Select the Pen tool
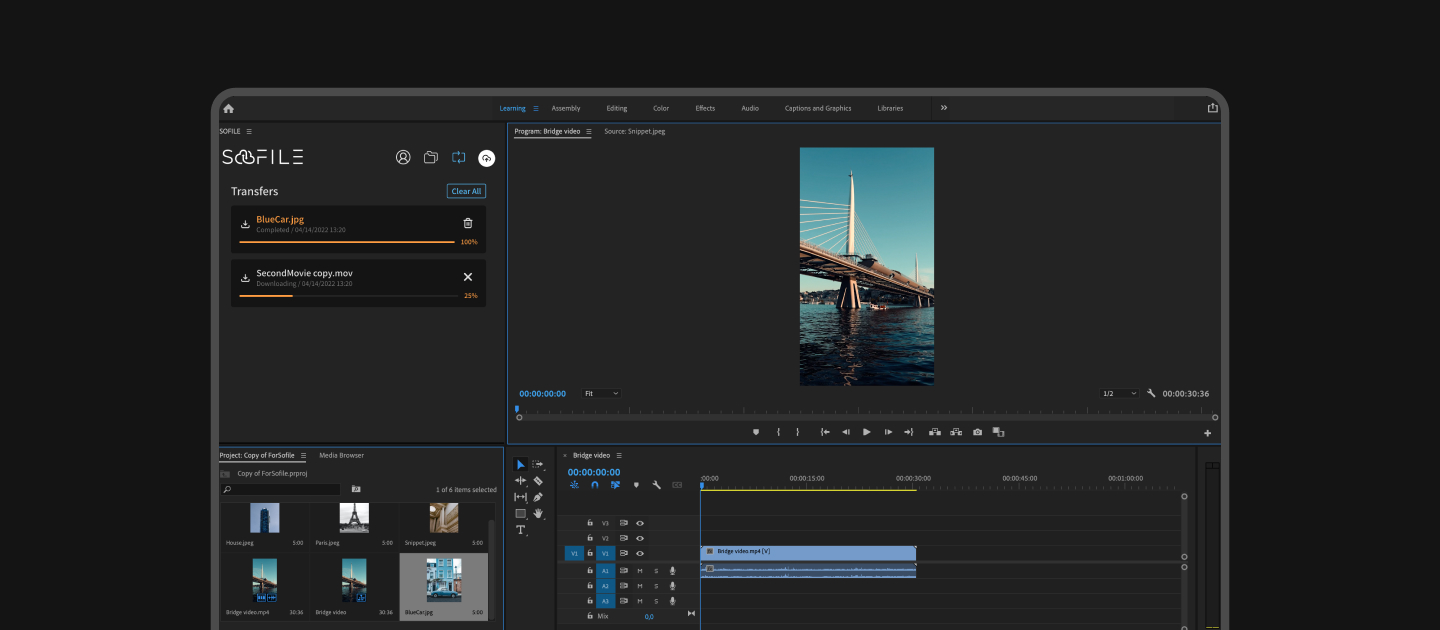Screen dimensions: 1440x630 538,497
